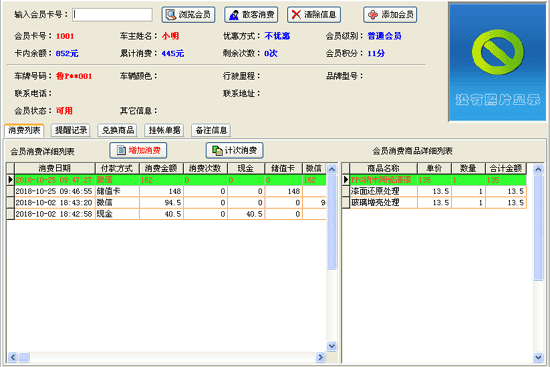This screenshot has width=550, height=367.
Task: Click the card number value 1001
Action: click(65, 36)
